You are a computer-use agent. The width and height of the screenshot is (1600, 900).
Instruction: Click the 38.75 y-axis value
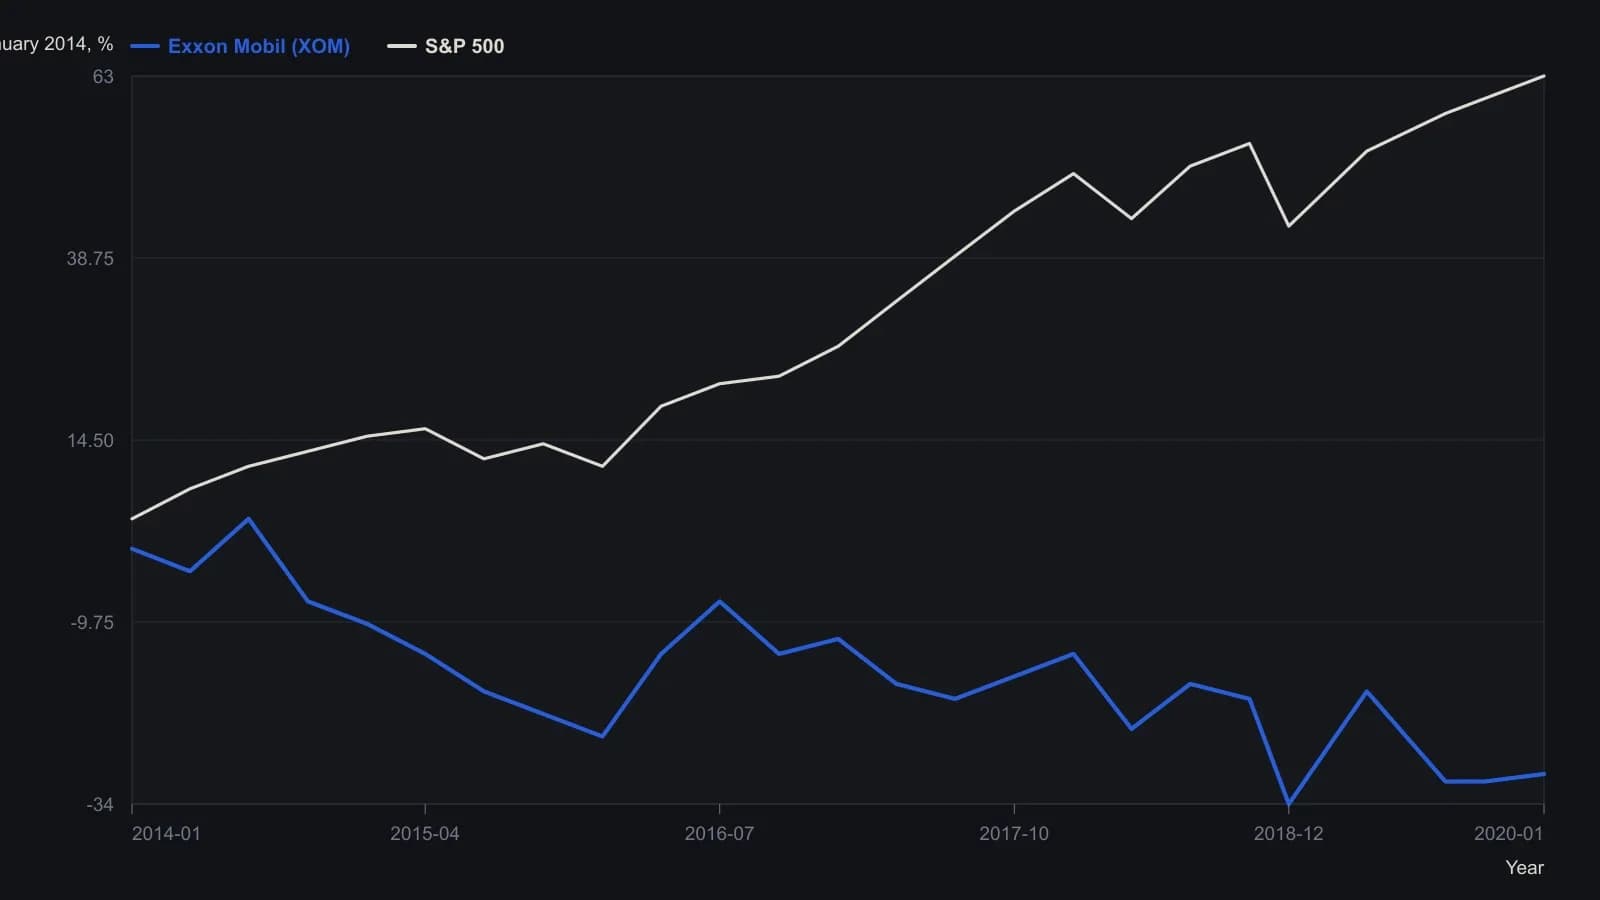tap(90, 259)
